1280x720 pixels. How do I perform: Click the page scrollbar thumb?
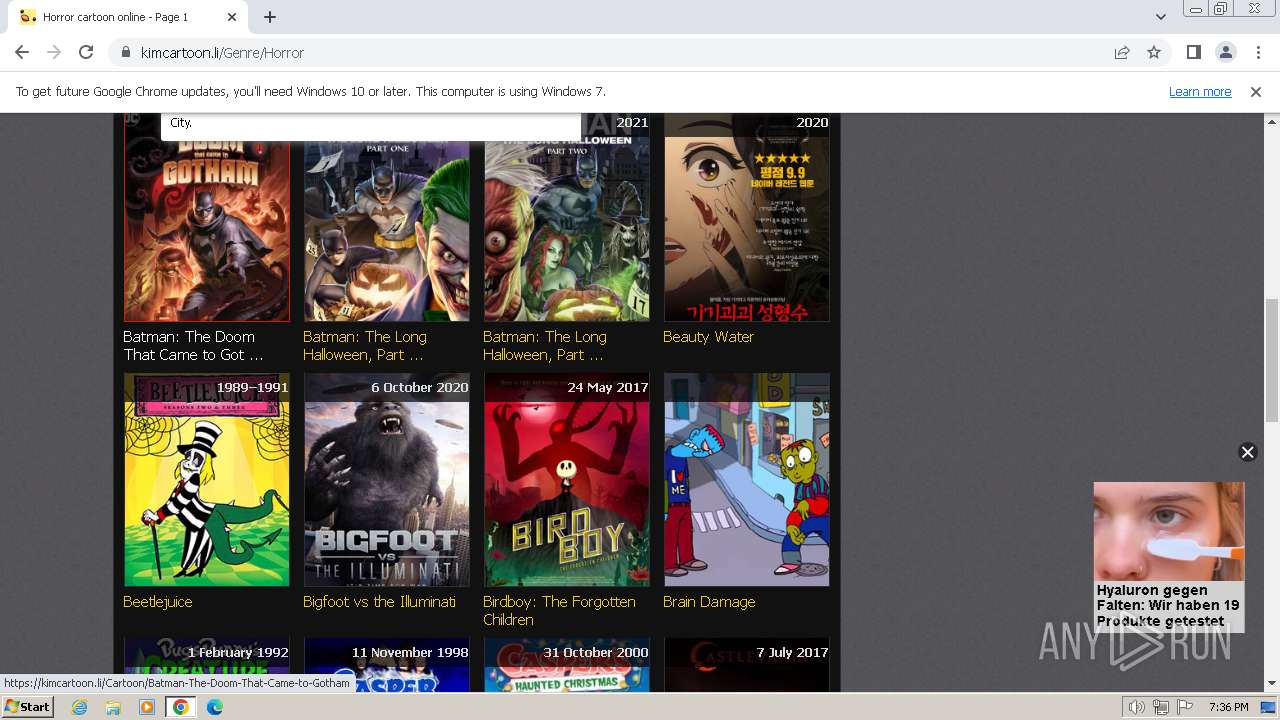[x=1271, y=360]
